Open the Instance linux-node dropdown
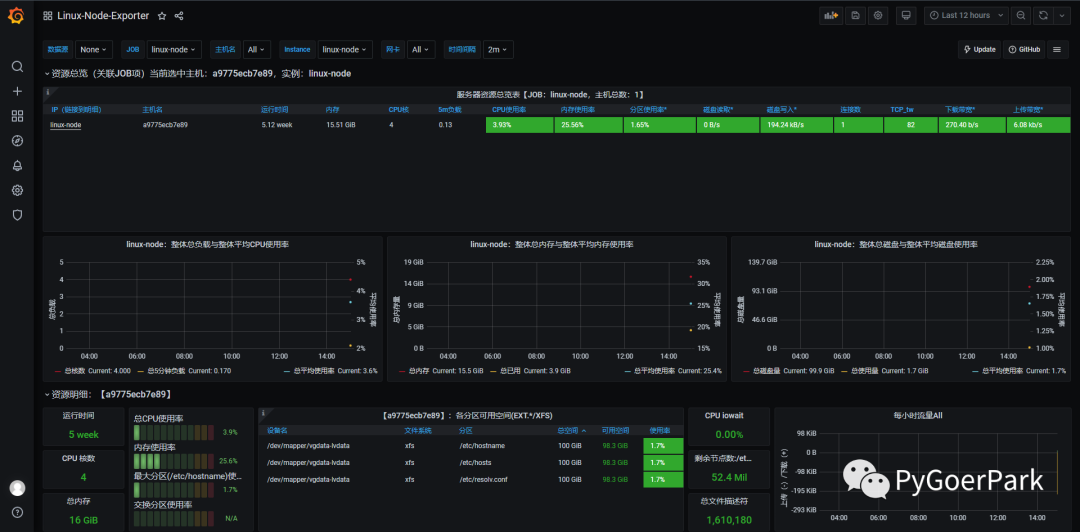 point(345,50)
